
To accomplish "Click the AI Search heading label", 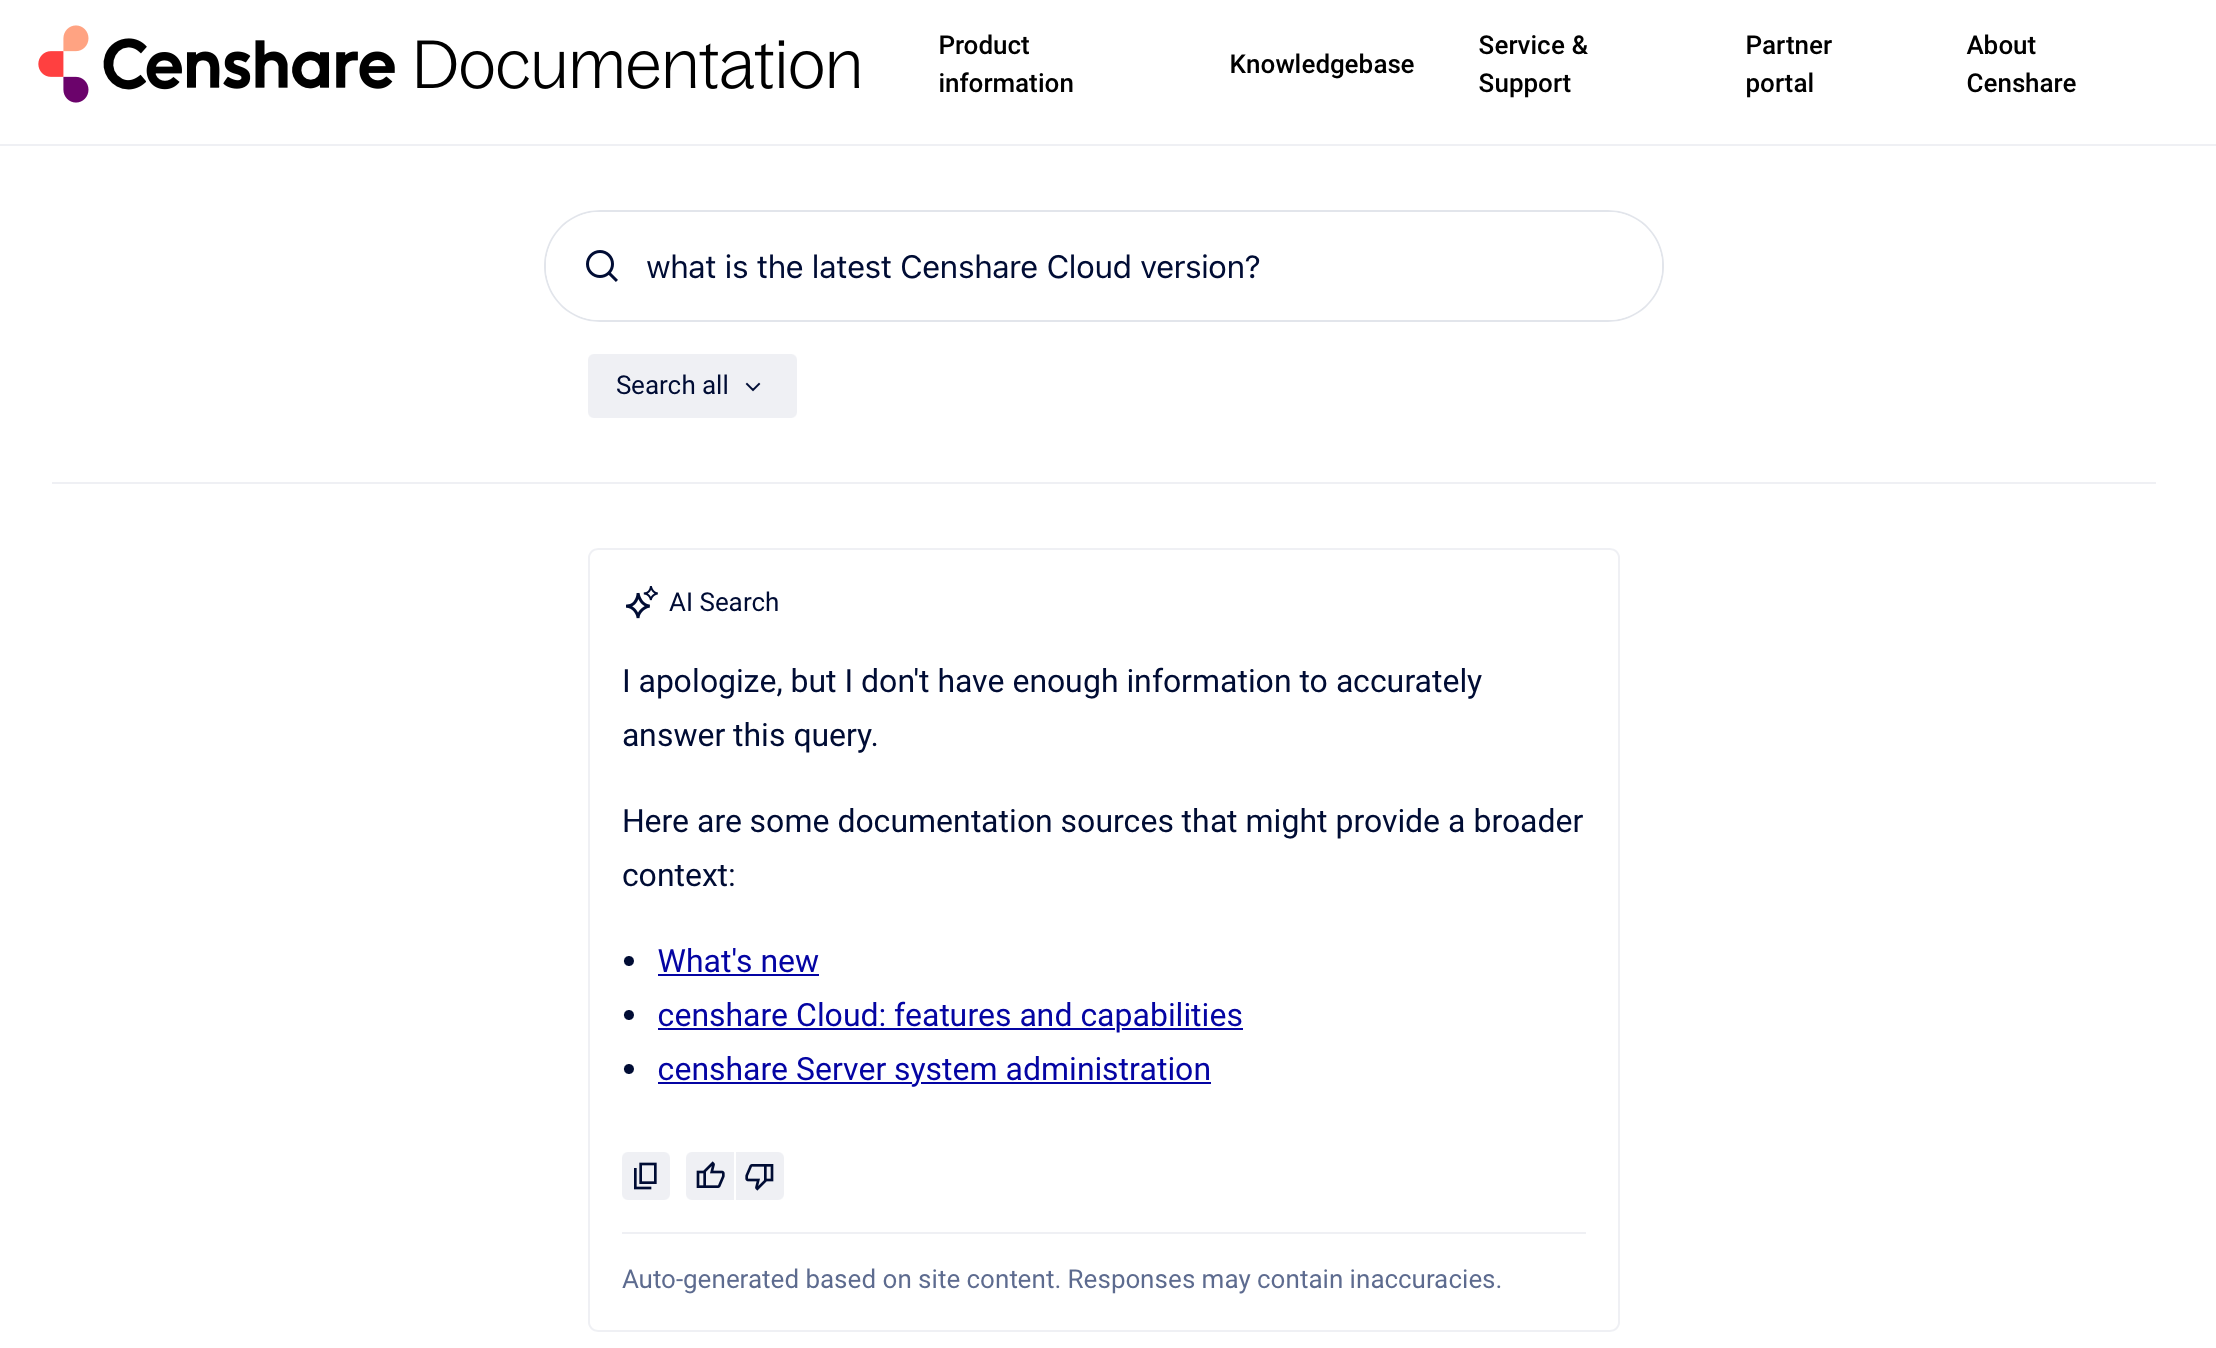I will click(723, 602).
